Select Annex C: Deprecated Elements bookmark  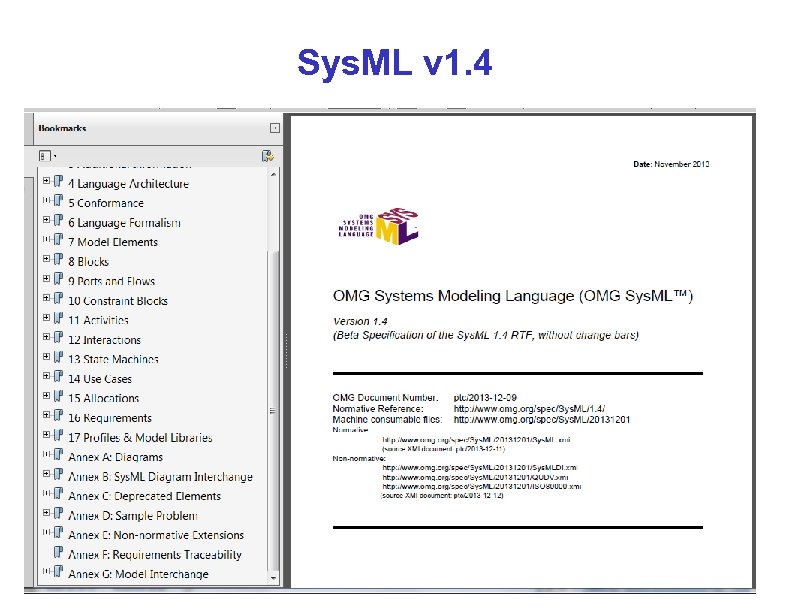(144, 496)
